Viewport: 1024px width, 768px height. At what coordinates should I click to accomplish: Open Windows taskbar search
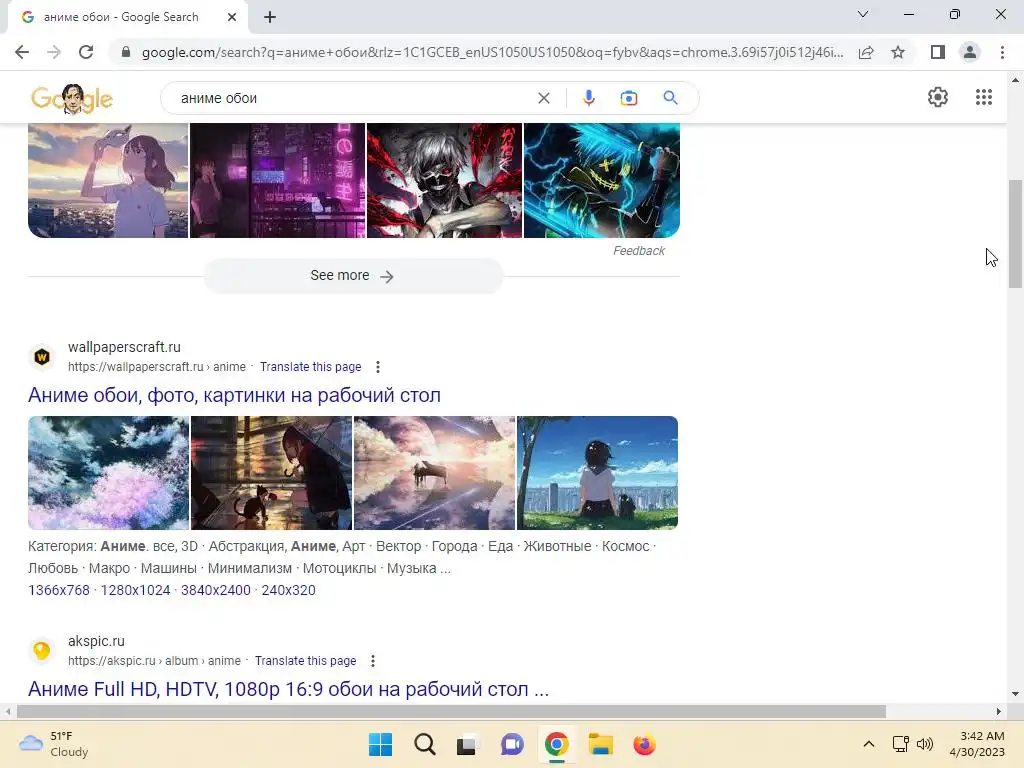pos(424,744)
